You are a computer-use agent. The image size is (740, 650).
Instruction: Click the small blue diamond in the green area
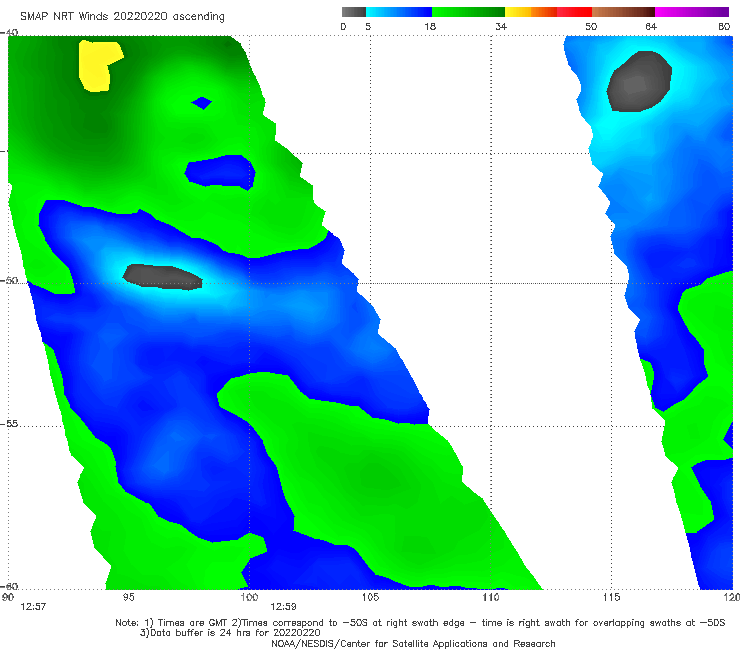[202, 102]
